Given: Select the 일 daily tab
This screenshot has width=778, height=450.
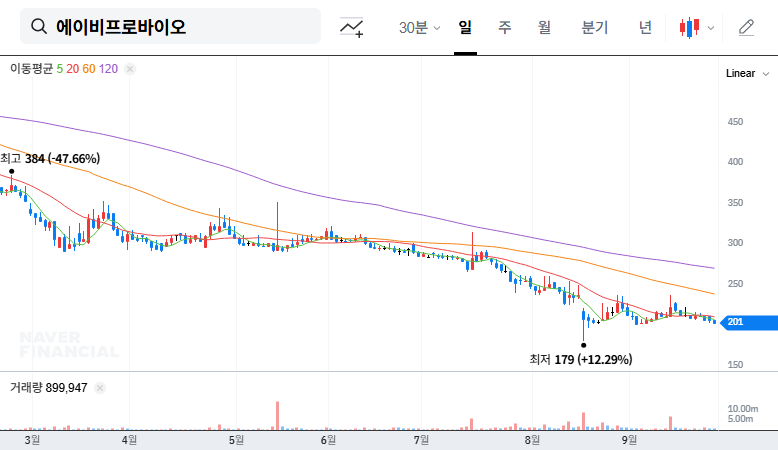Looking at the screenshot, I should point(465,27).
